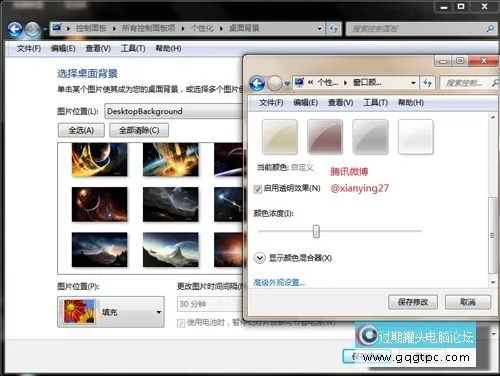Open the address history dropdown in the Window Color window
This screenshot has height=376, width=500.
click(413, 83)
